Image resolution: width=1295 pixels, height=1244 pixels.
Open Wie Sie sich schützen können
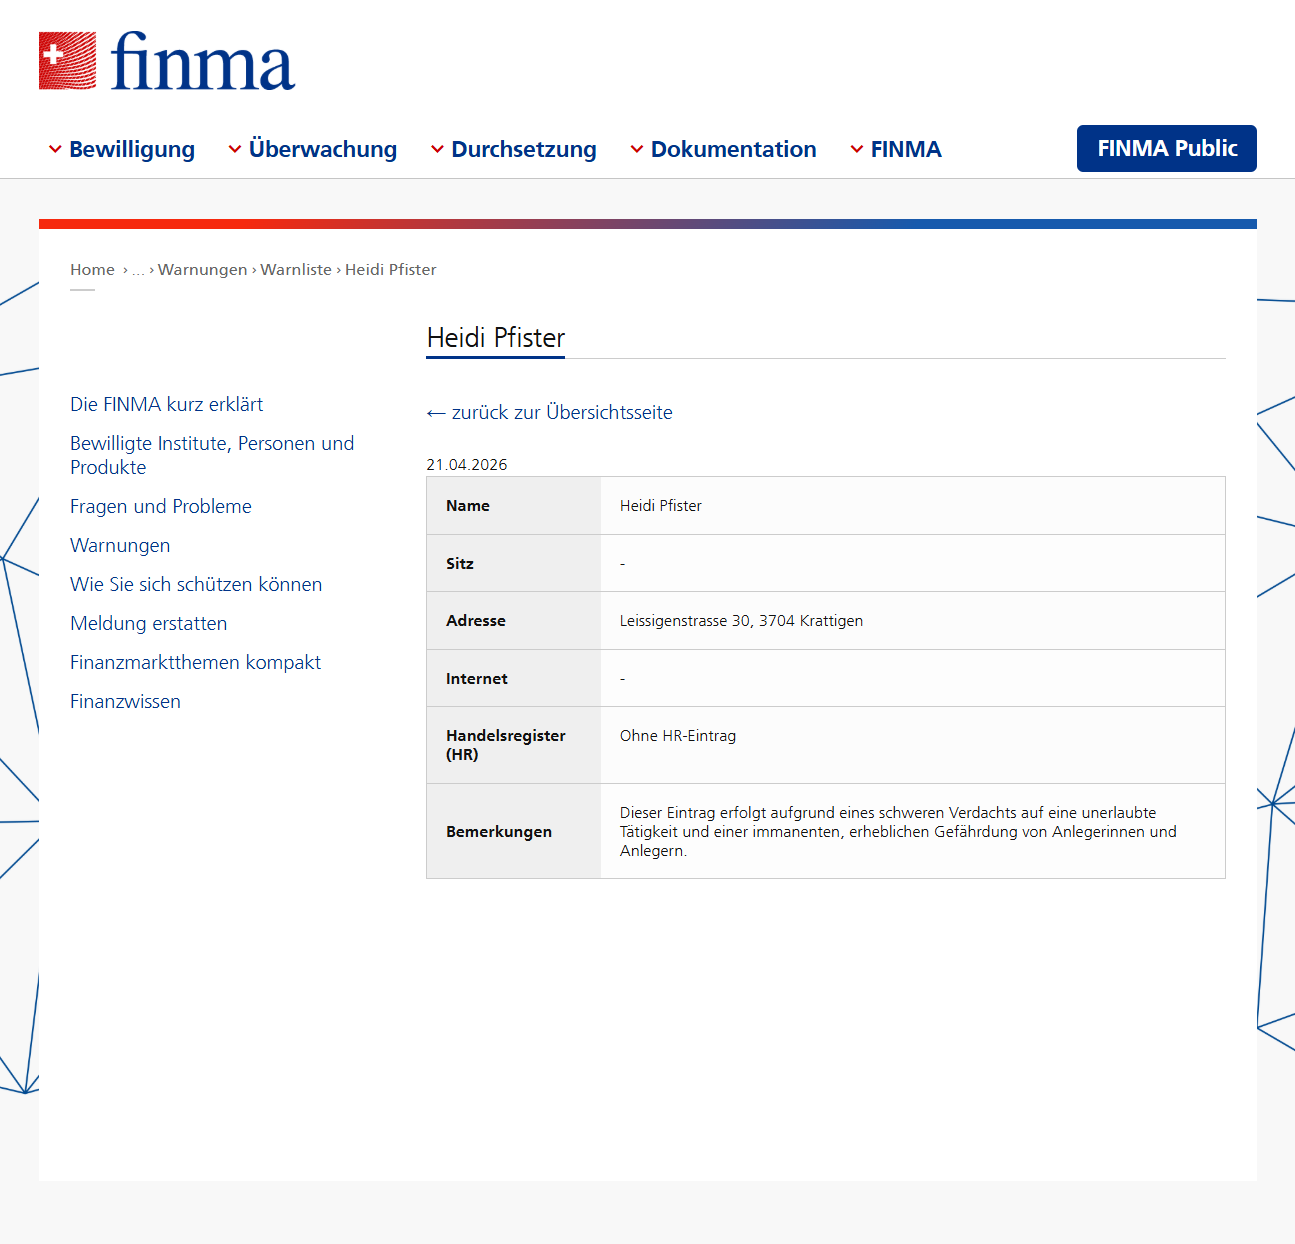click(196, 584)
